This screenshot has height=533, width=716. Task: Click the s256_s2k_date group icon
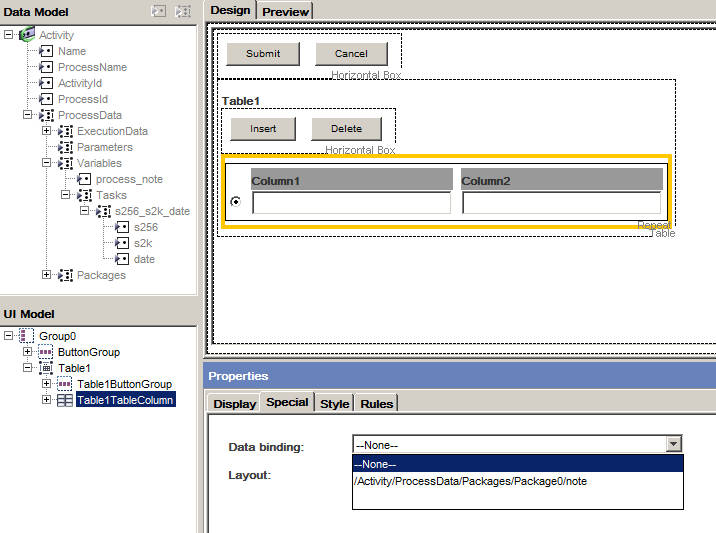(103, 211)
